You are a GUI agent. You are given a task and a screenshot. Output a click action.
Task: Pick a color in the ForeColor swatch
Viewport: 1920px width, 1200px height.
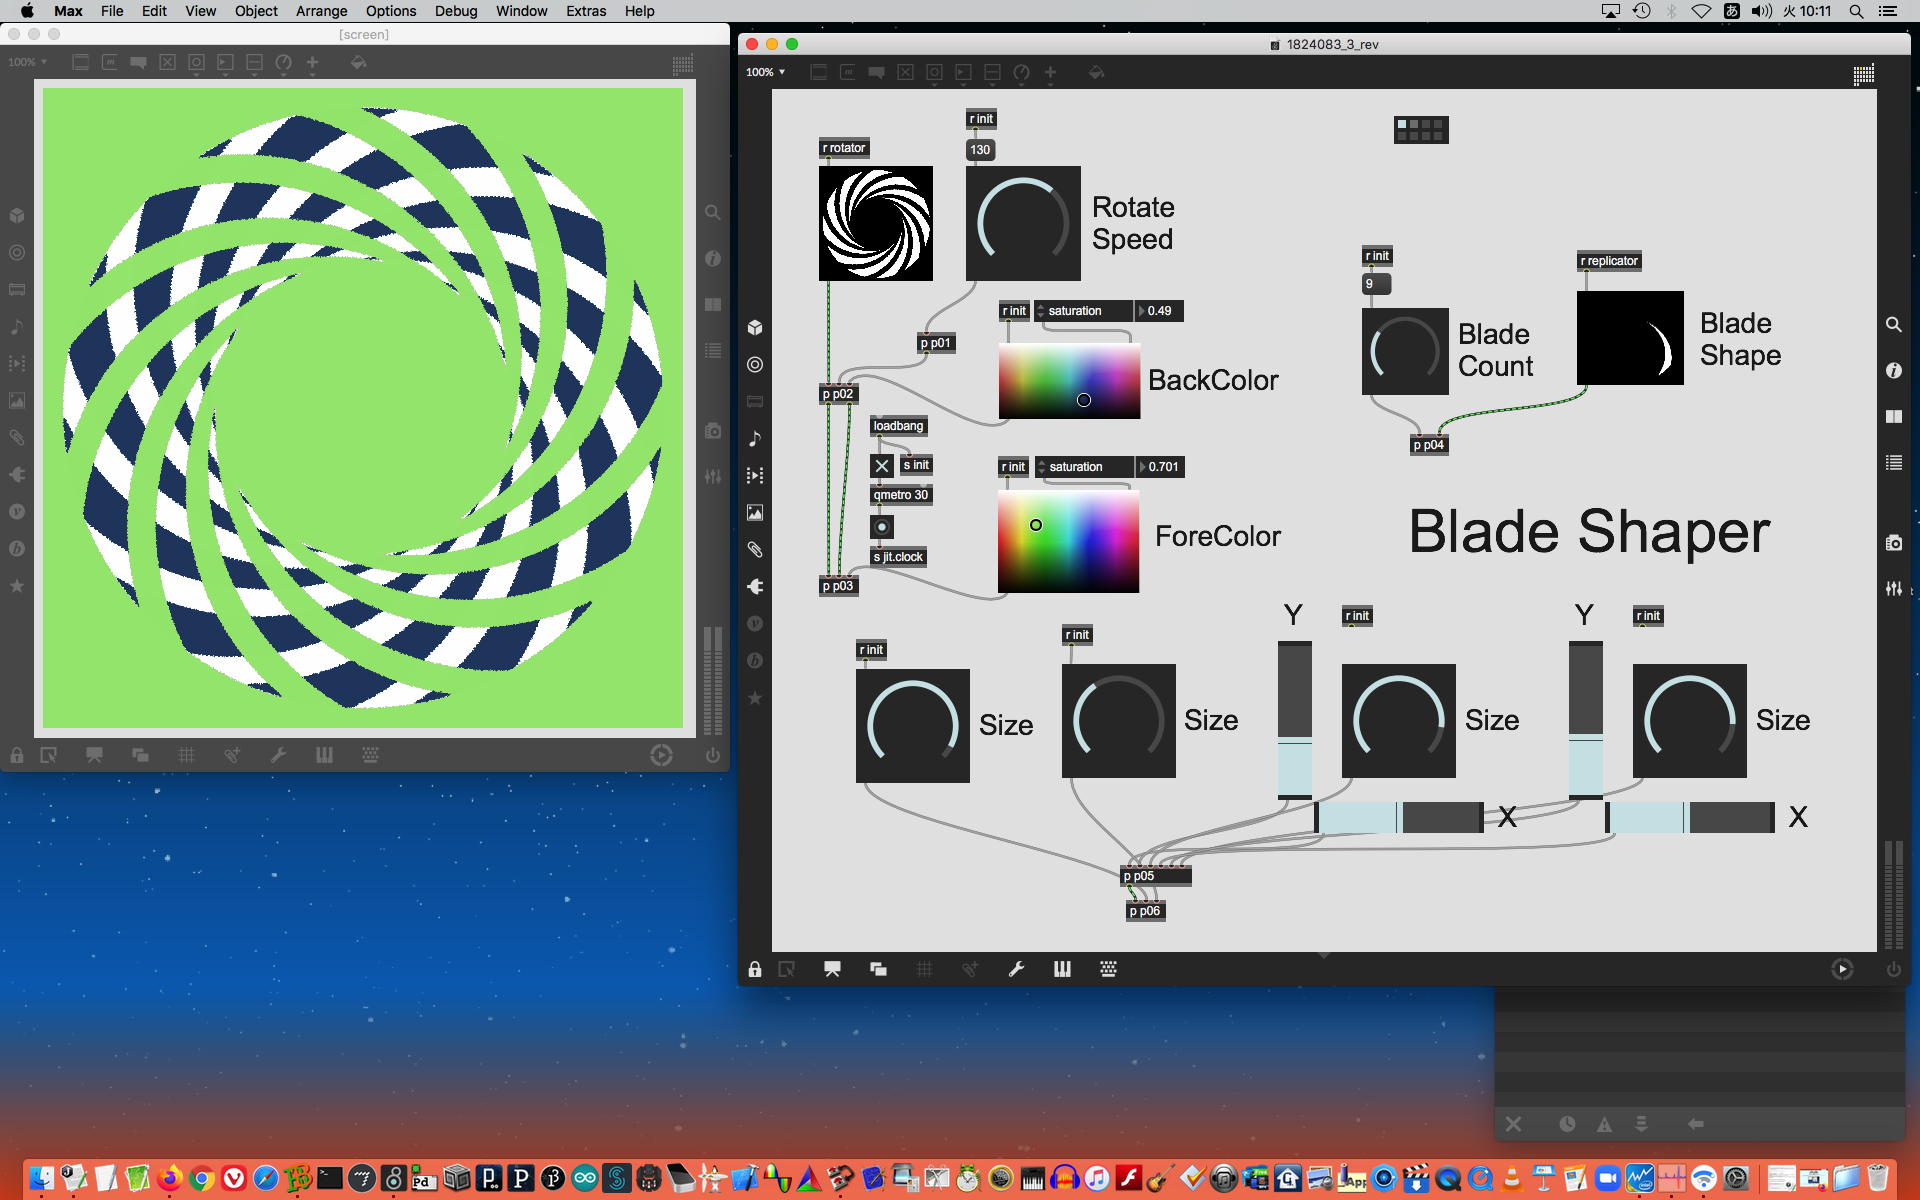pyautogui.click(x=1068, y=541)
